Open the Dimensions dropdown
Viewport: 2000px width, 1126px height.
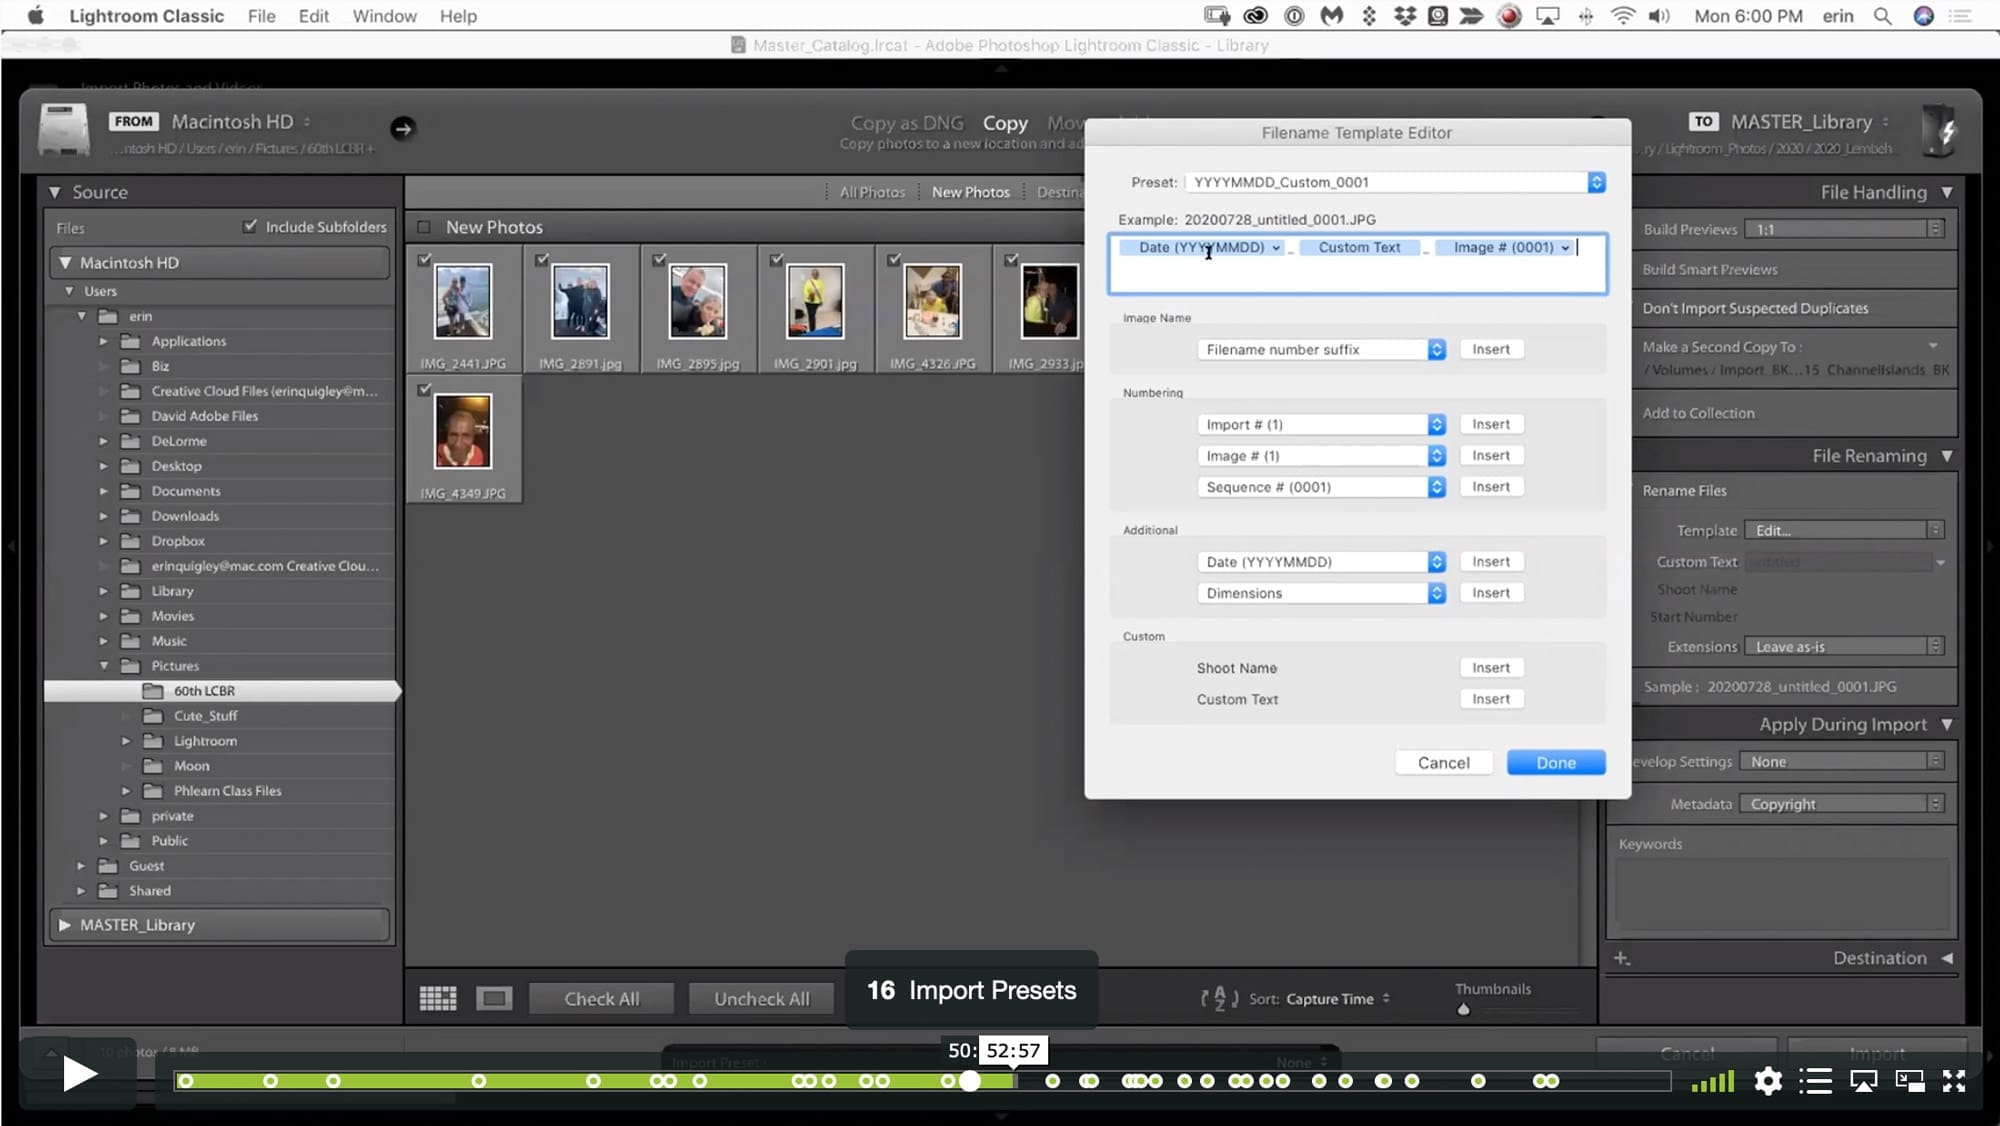point(1321,593)
